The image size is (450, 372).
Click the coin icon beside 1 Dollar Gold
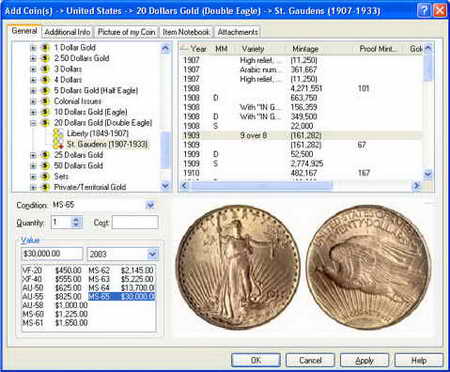tap(45, 48)
